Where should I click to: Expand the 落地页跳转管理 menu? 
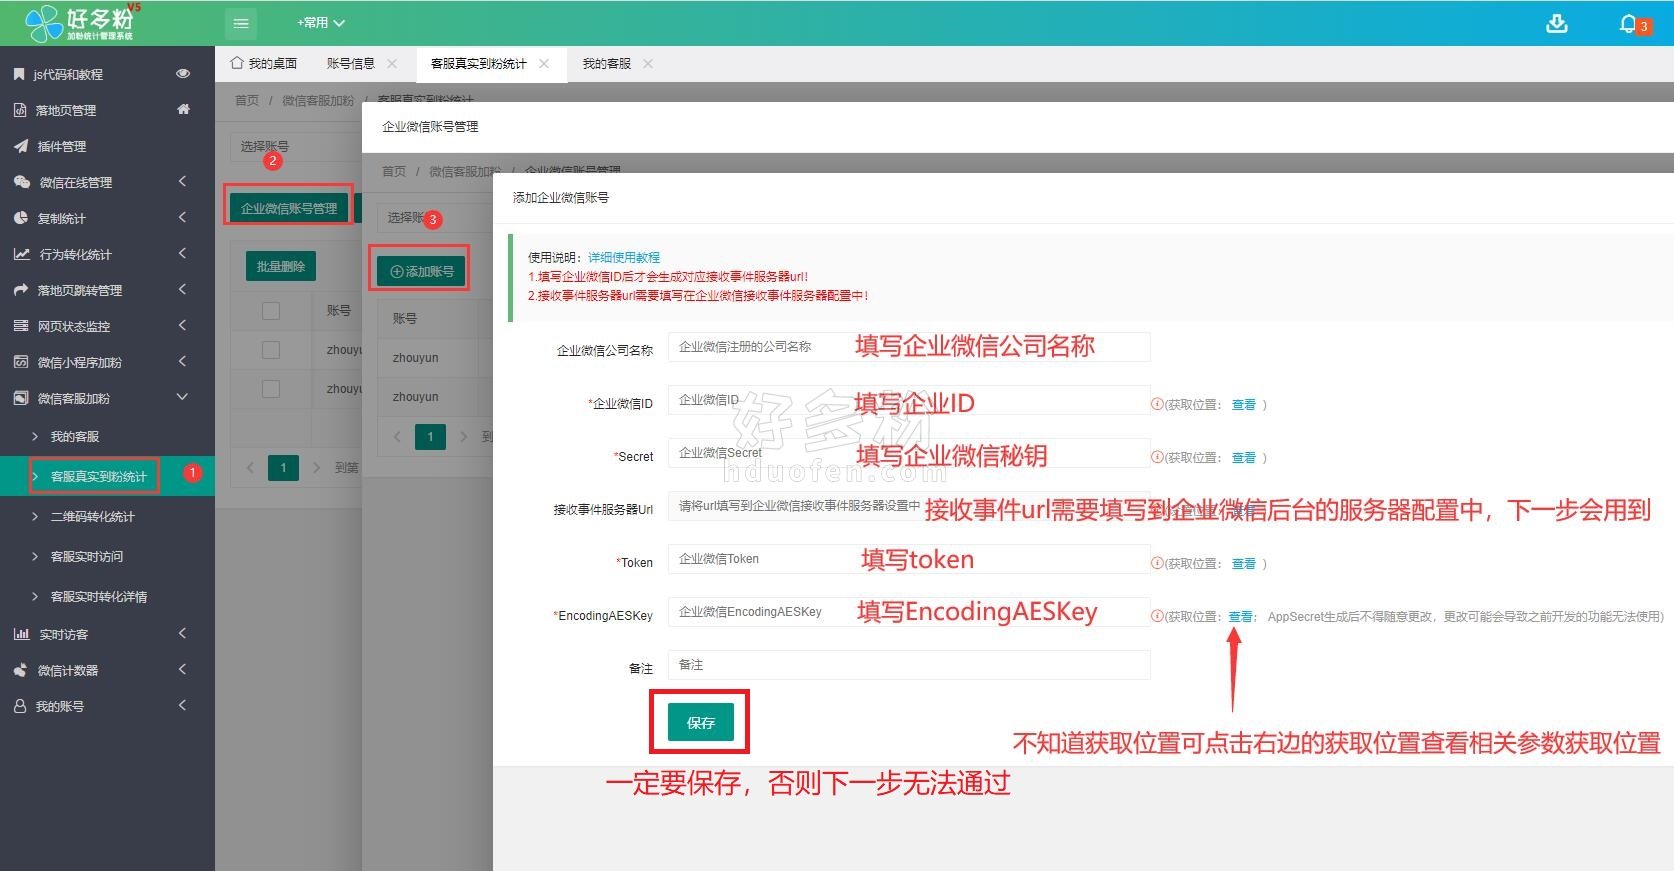[x=182, y=289]
